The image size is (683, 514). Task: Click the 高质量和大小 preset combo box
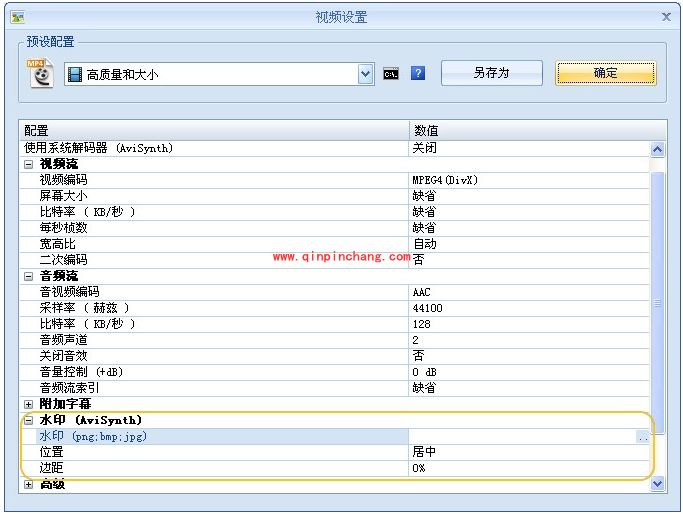click(219, 74)
